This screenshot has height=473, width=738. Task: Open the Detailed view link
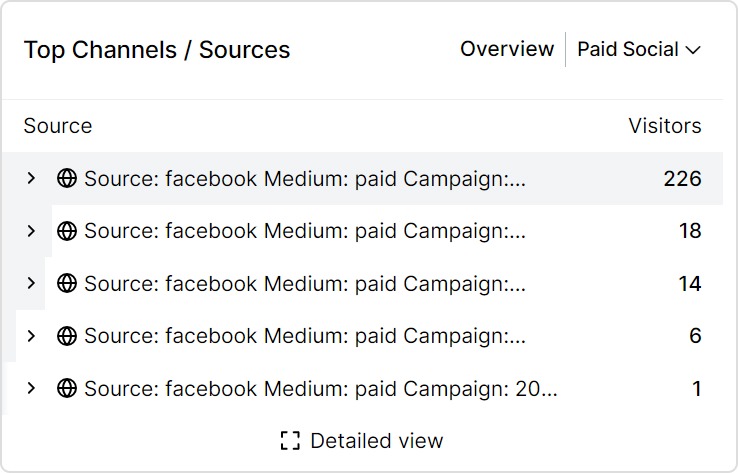pos(376,441)
